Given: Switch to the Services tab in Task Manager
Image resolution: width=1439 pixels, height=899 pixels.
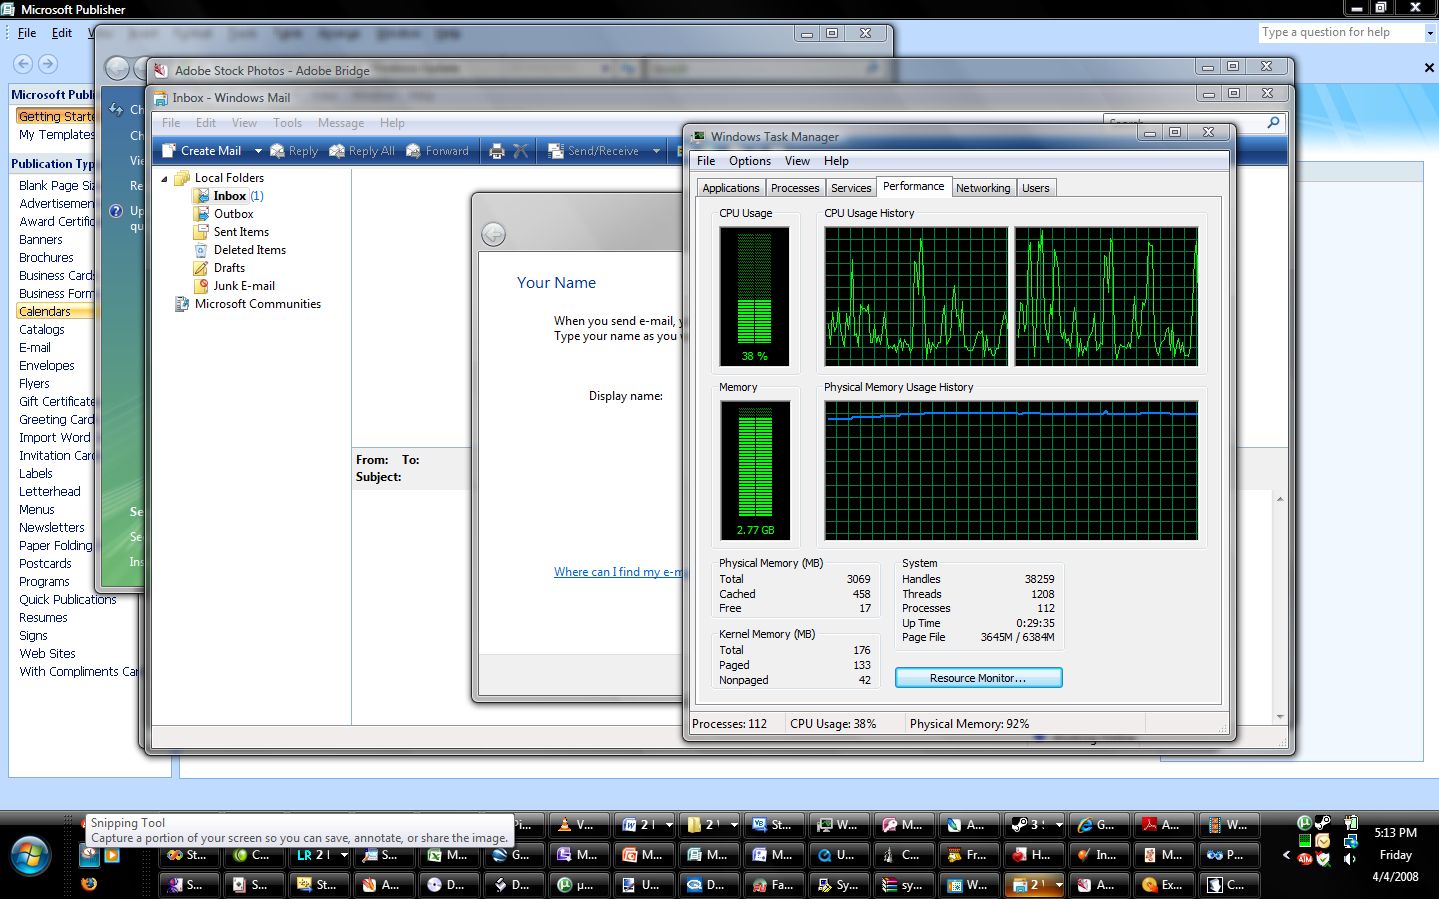Looking at the screenshot, I should (851, 188).
